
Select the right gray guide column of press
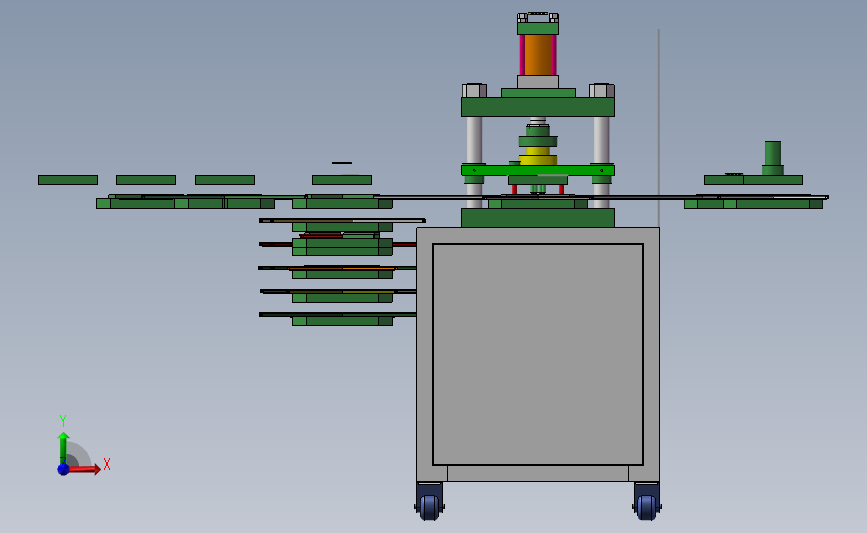click(x=602, y=140)
